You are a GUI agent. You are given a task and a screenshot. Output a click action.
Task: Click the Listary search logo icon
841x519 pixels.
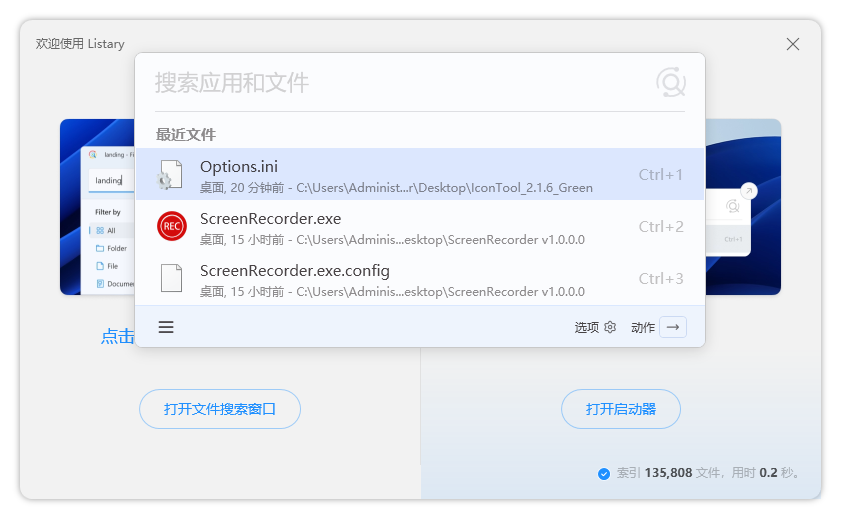670,82
